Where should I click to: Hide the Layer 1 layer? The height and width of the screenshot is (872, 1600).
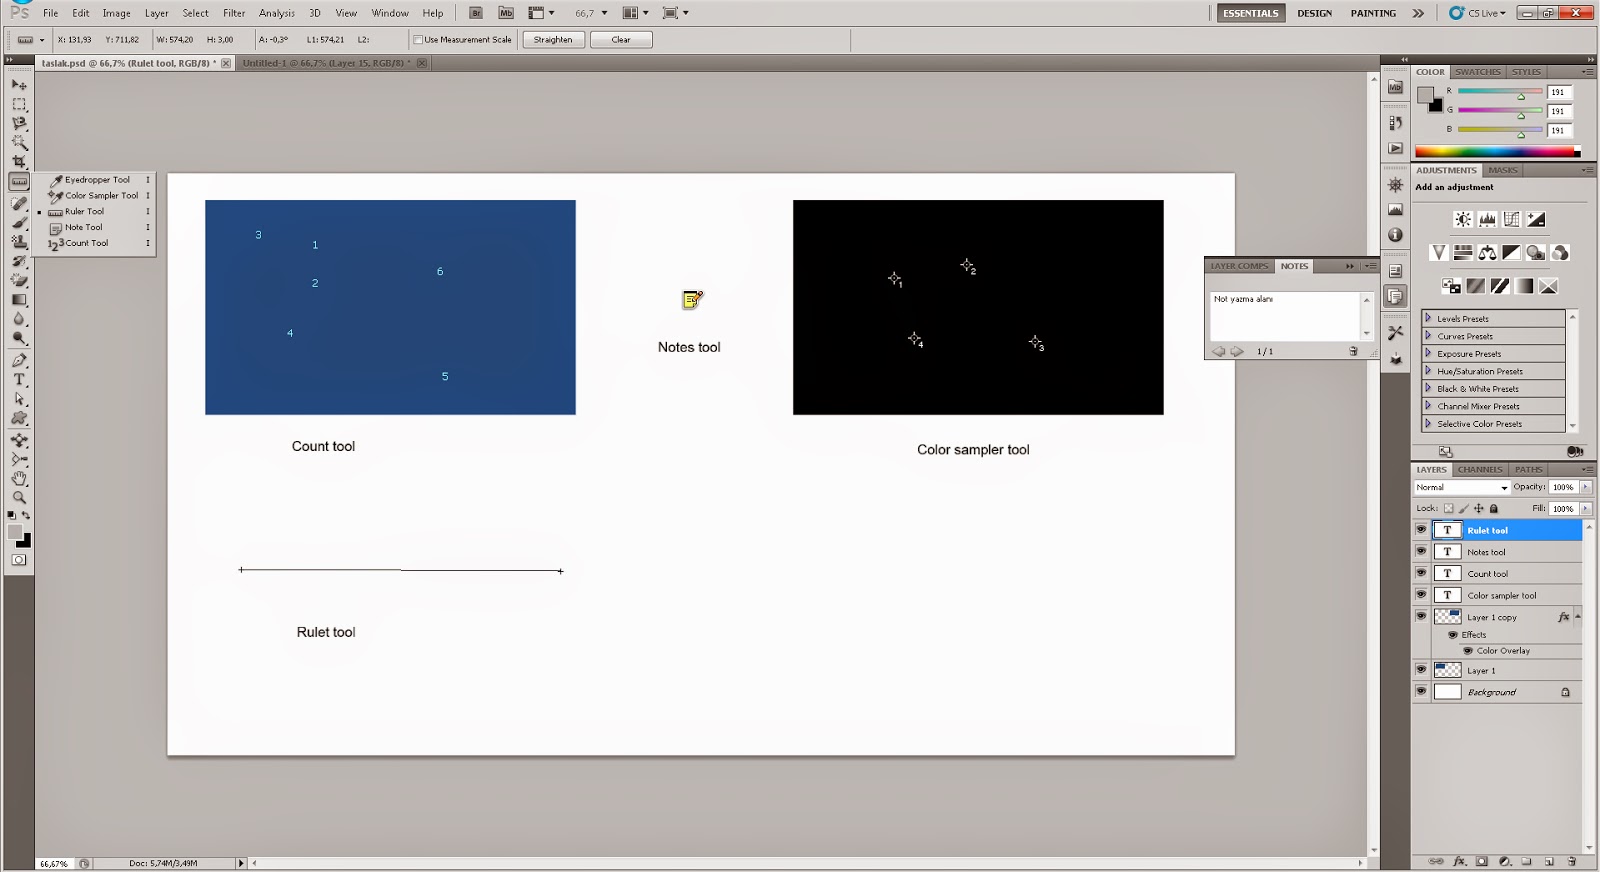pos(1421,670)
